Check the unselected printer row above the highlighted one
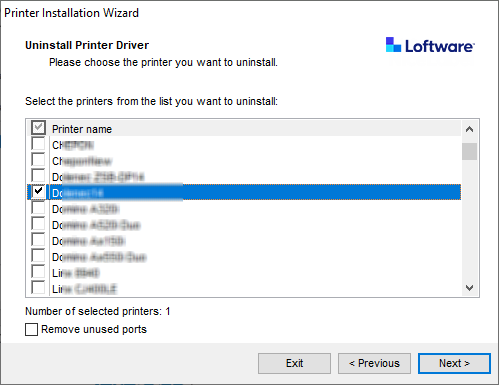499x385 pixels. 38,175
